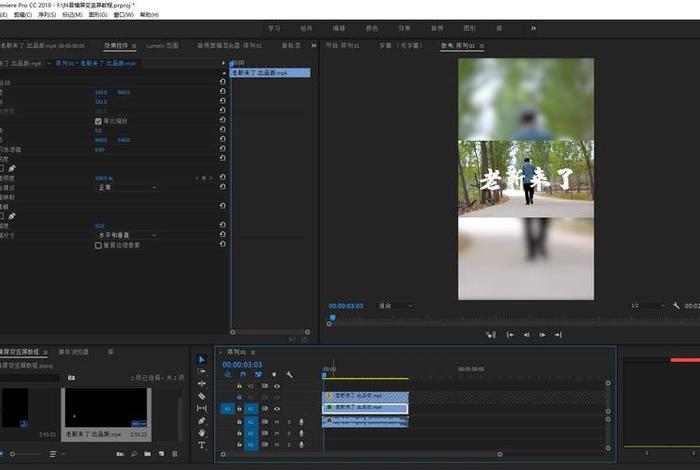Toggle sync lock on track V1
The image size is (700, 470).
click(x=265, y=409)
